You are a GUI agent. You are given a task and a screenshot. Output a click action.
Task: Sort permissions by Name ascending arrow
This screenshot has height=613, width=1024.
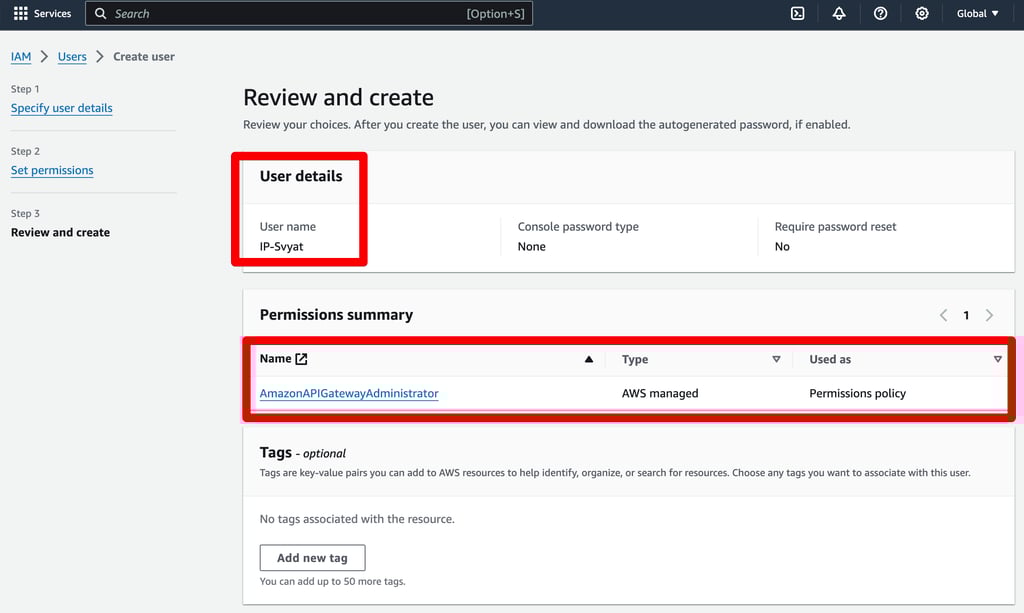pos(589,359)
